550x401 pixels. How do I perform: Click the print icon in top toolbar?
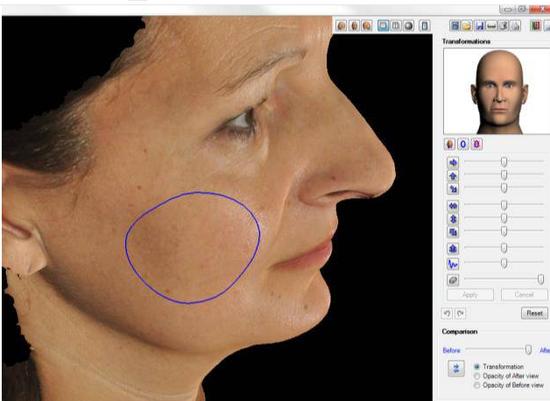pos(516,26)
